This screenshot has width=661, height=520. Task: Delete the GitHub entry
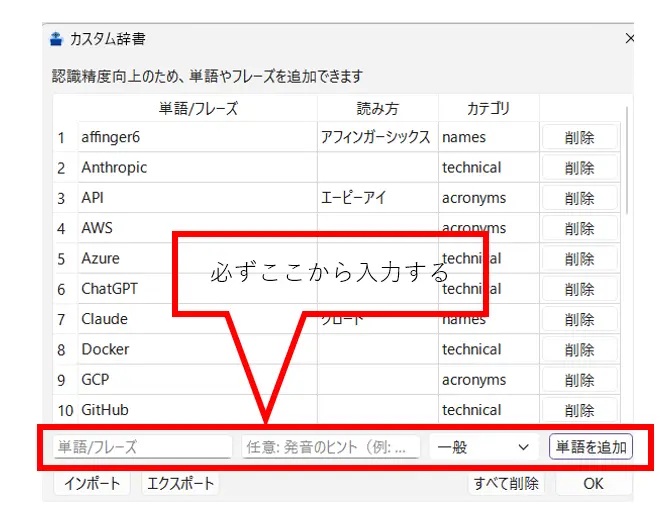[x=580, y=410]
